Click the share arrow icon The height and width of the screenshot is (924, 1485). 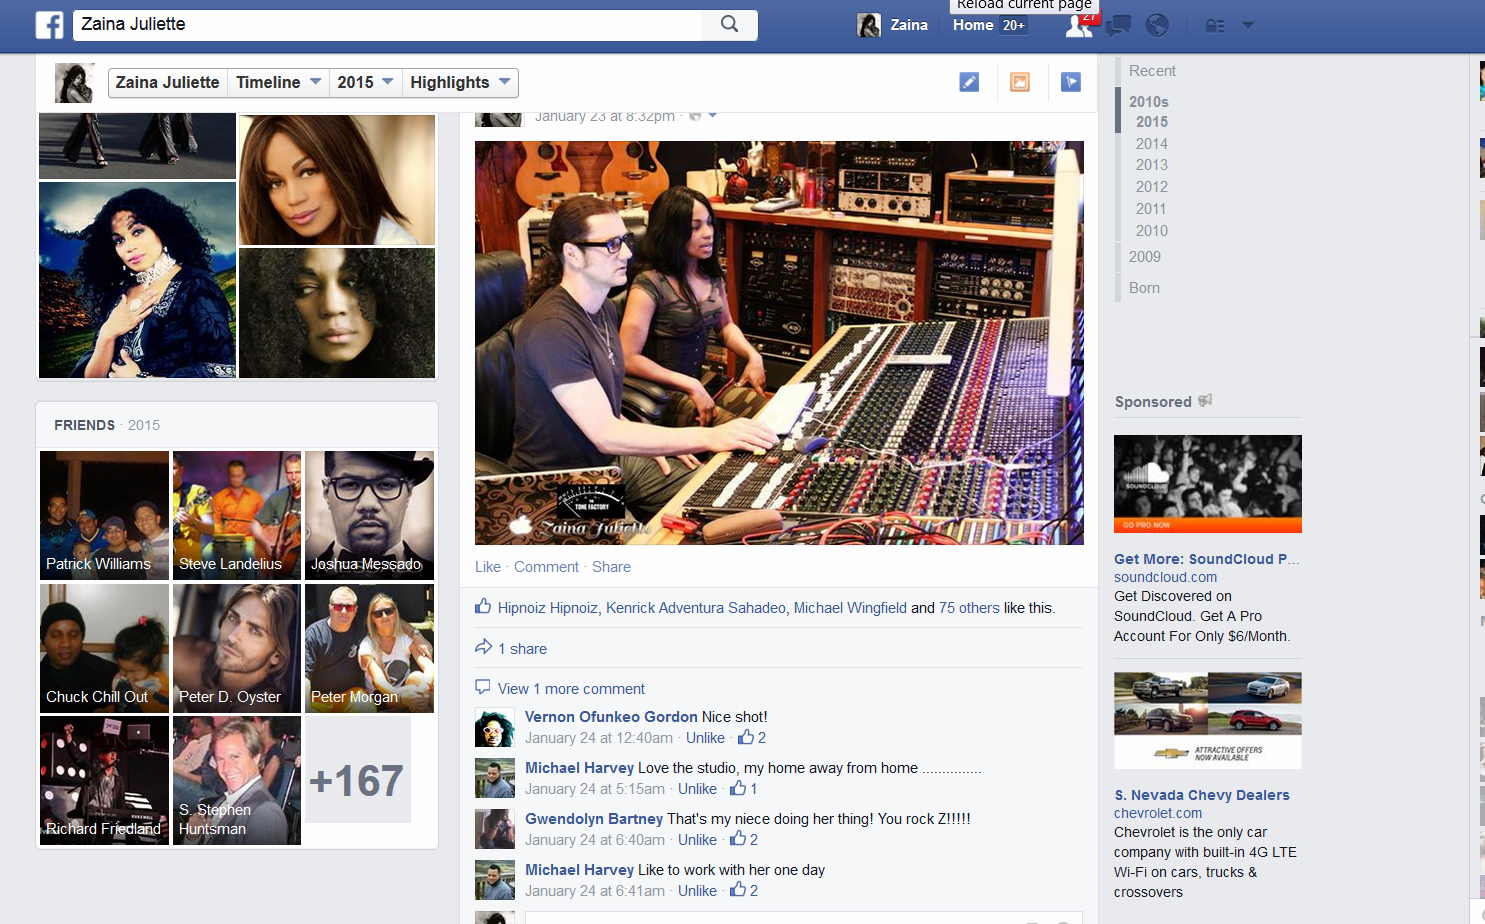(x=483, y=647)
